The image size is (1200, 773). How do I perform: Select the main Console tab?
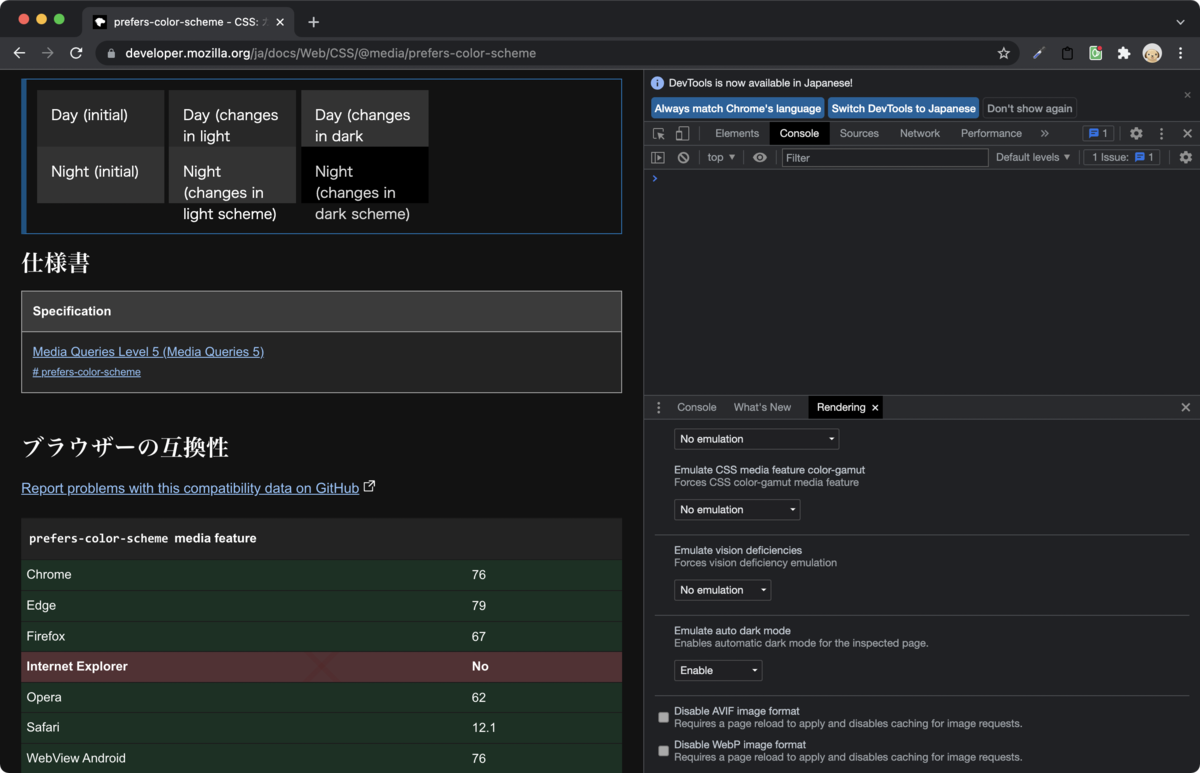(x=799, y=133)
